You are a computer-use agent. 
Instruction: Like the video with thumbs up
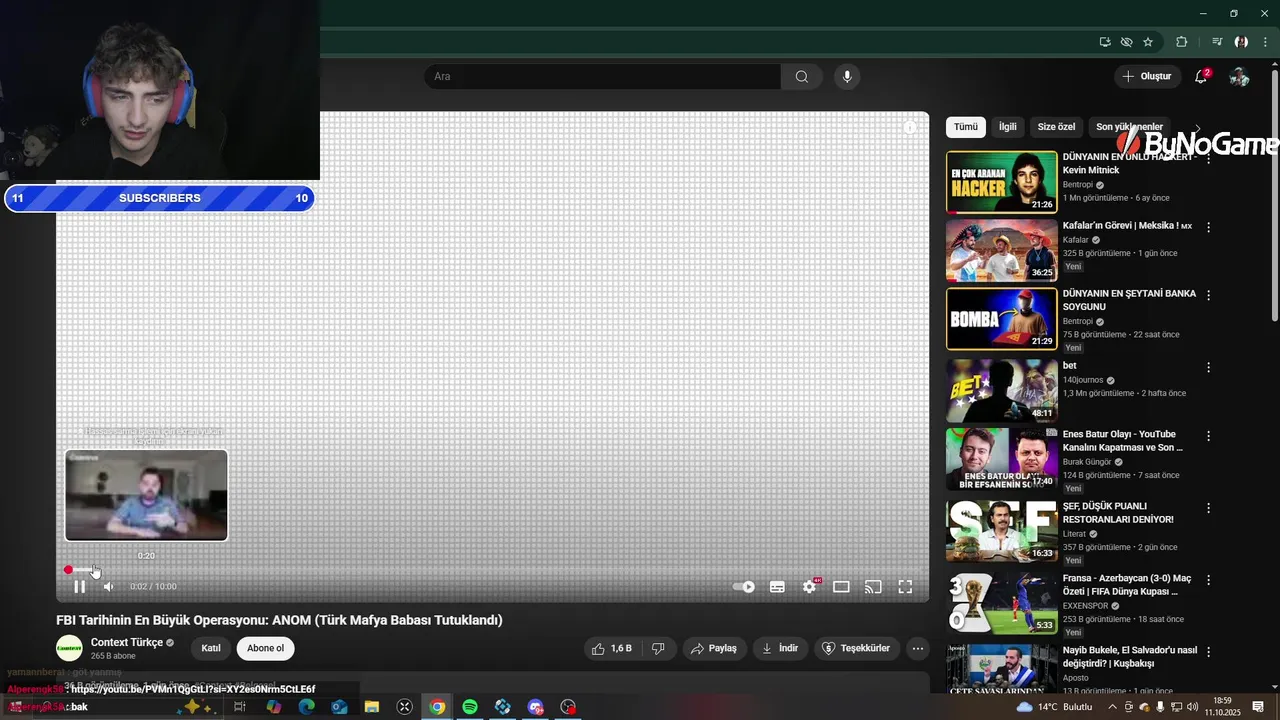tap(611, 648)
